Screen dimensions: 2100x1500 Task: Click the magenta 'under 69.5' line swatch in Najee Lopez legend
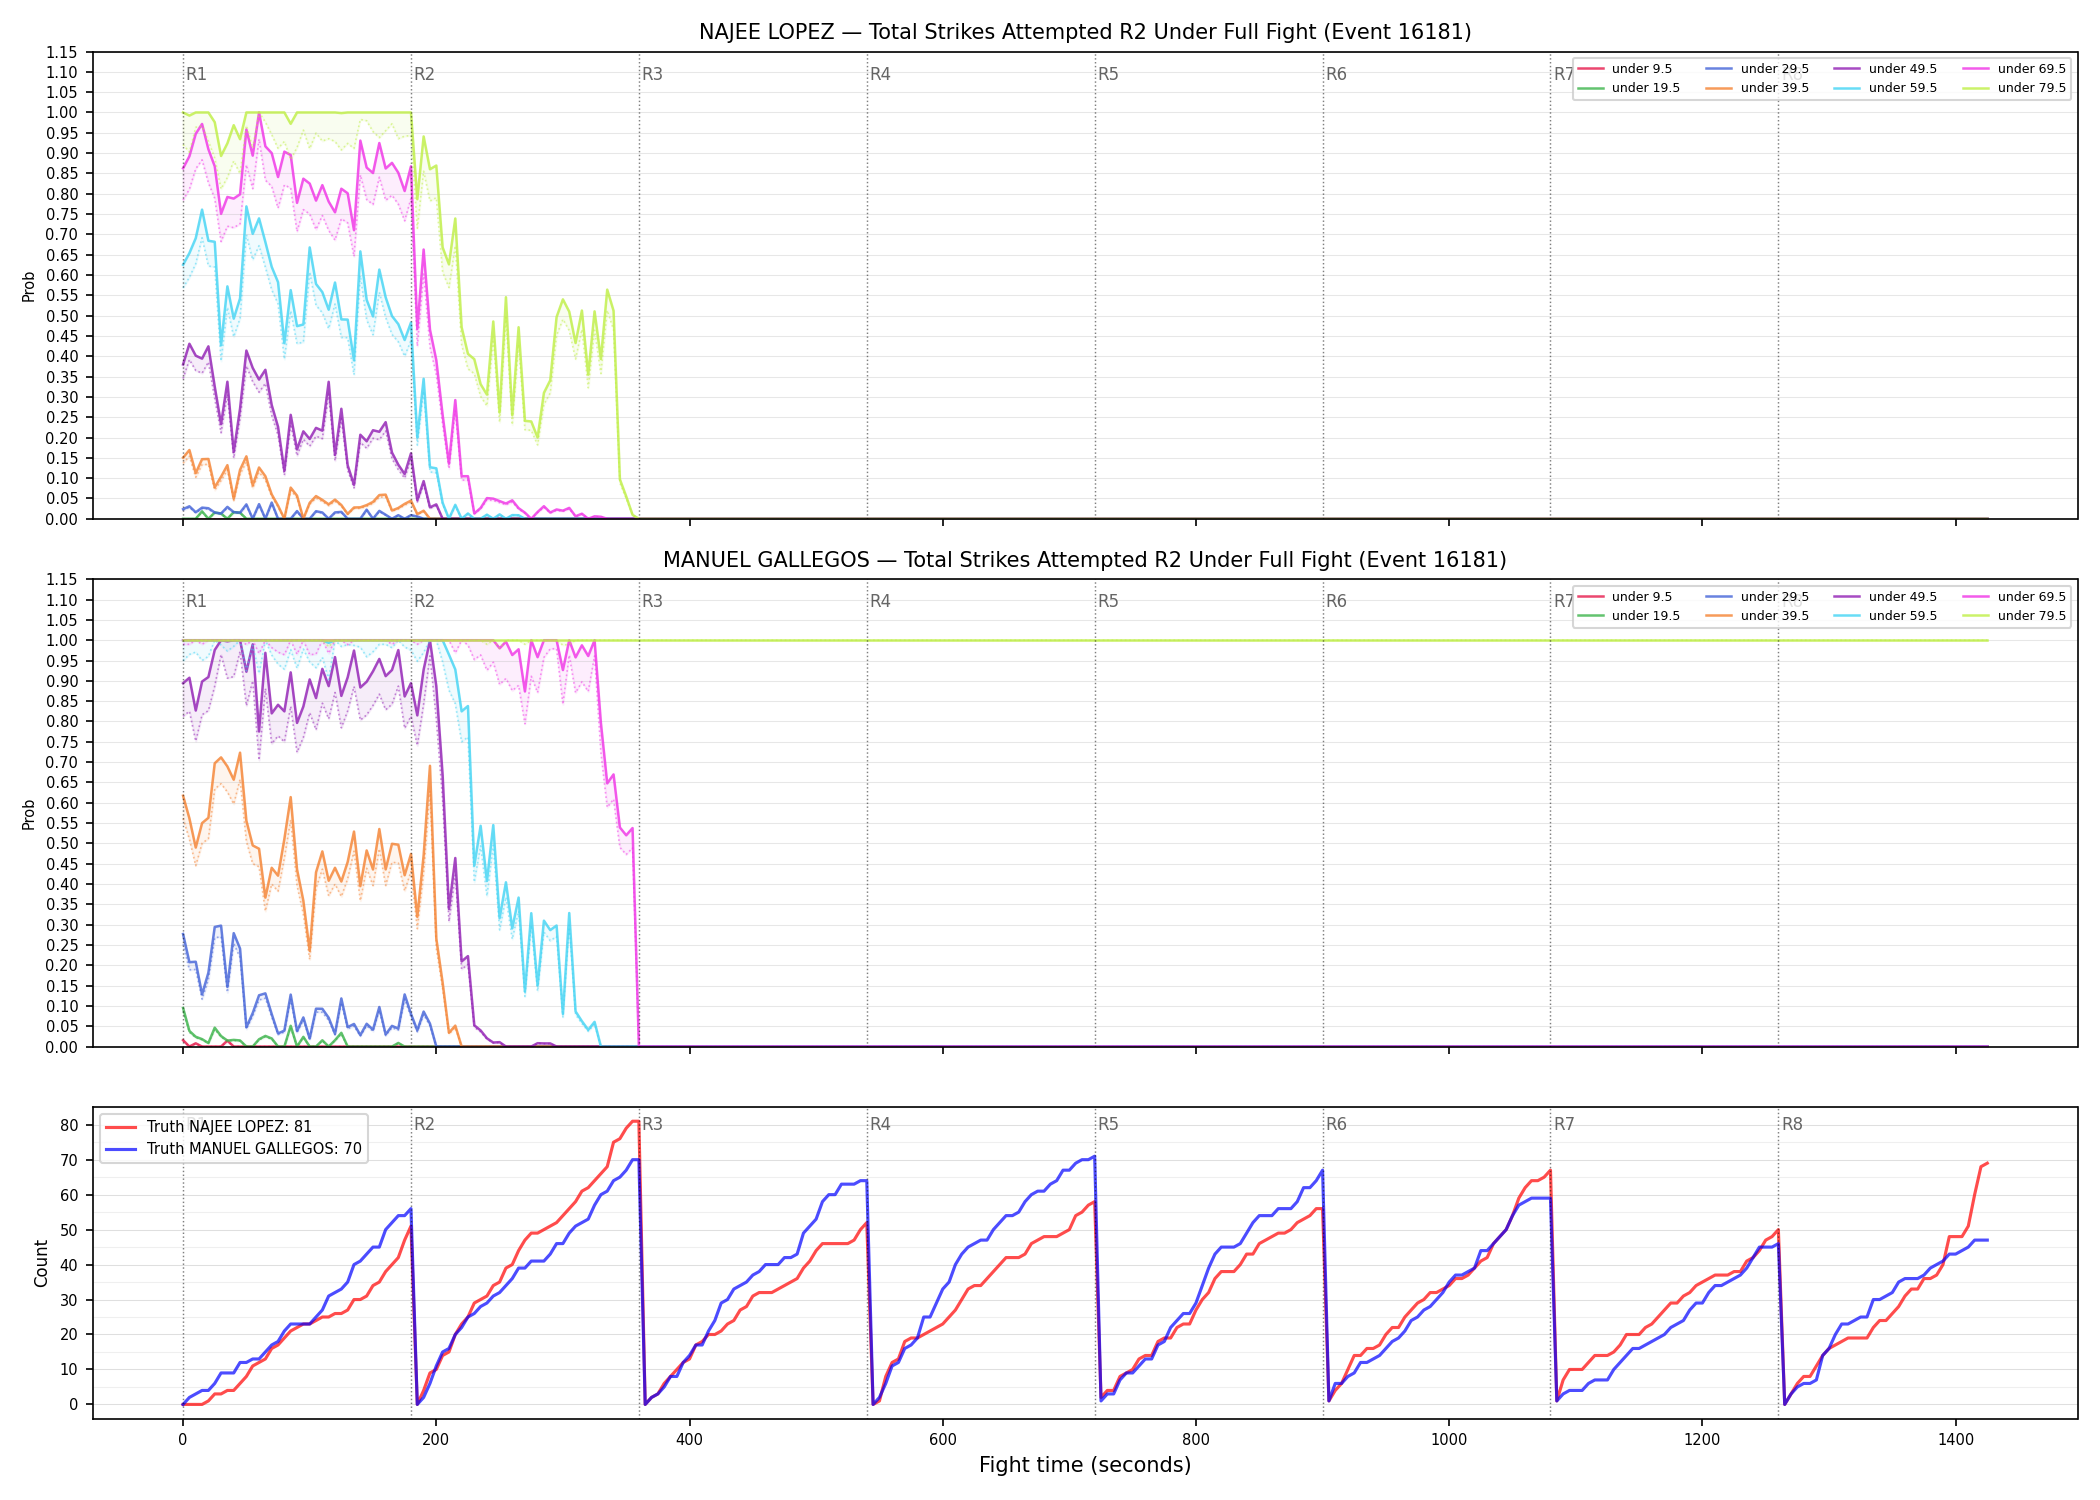1976,69
